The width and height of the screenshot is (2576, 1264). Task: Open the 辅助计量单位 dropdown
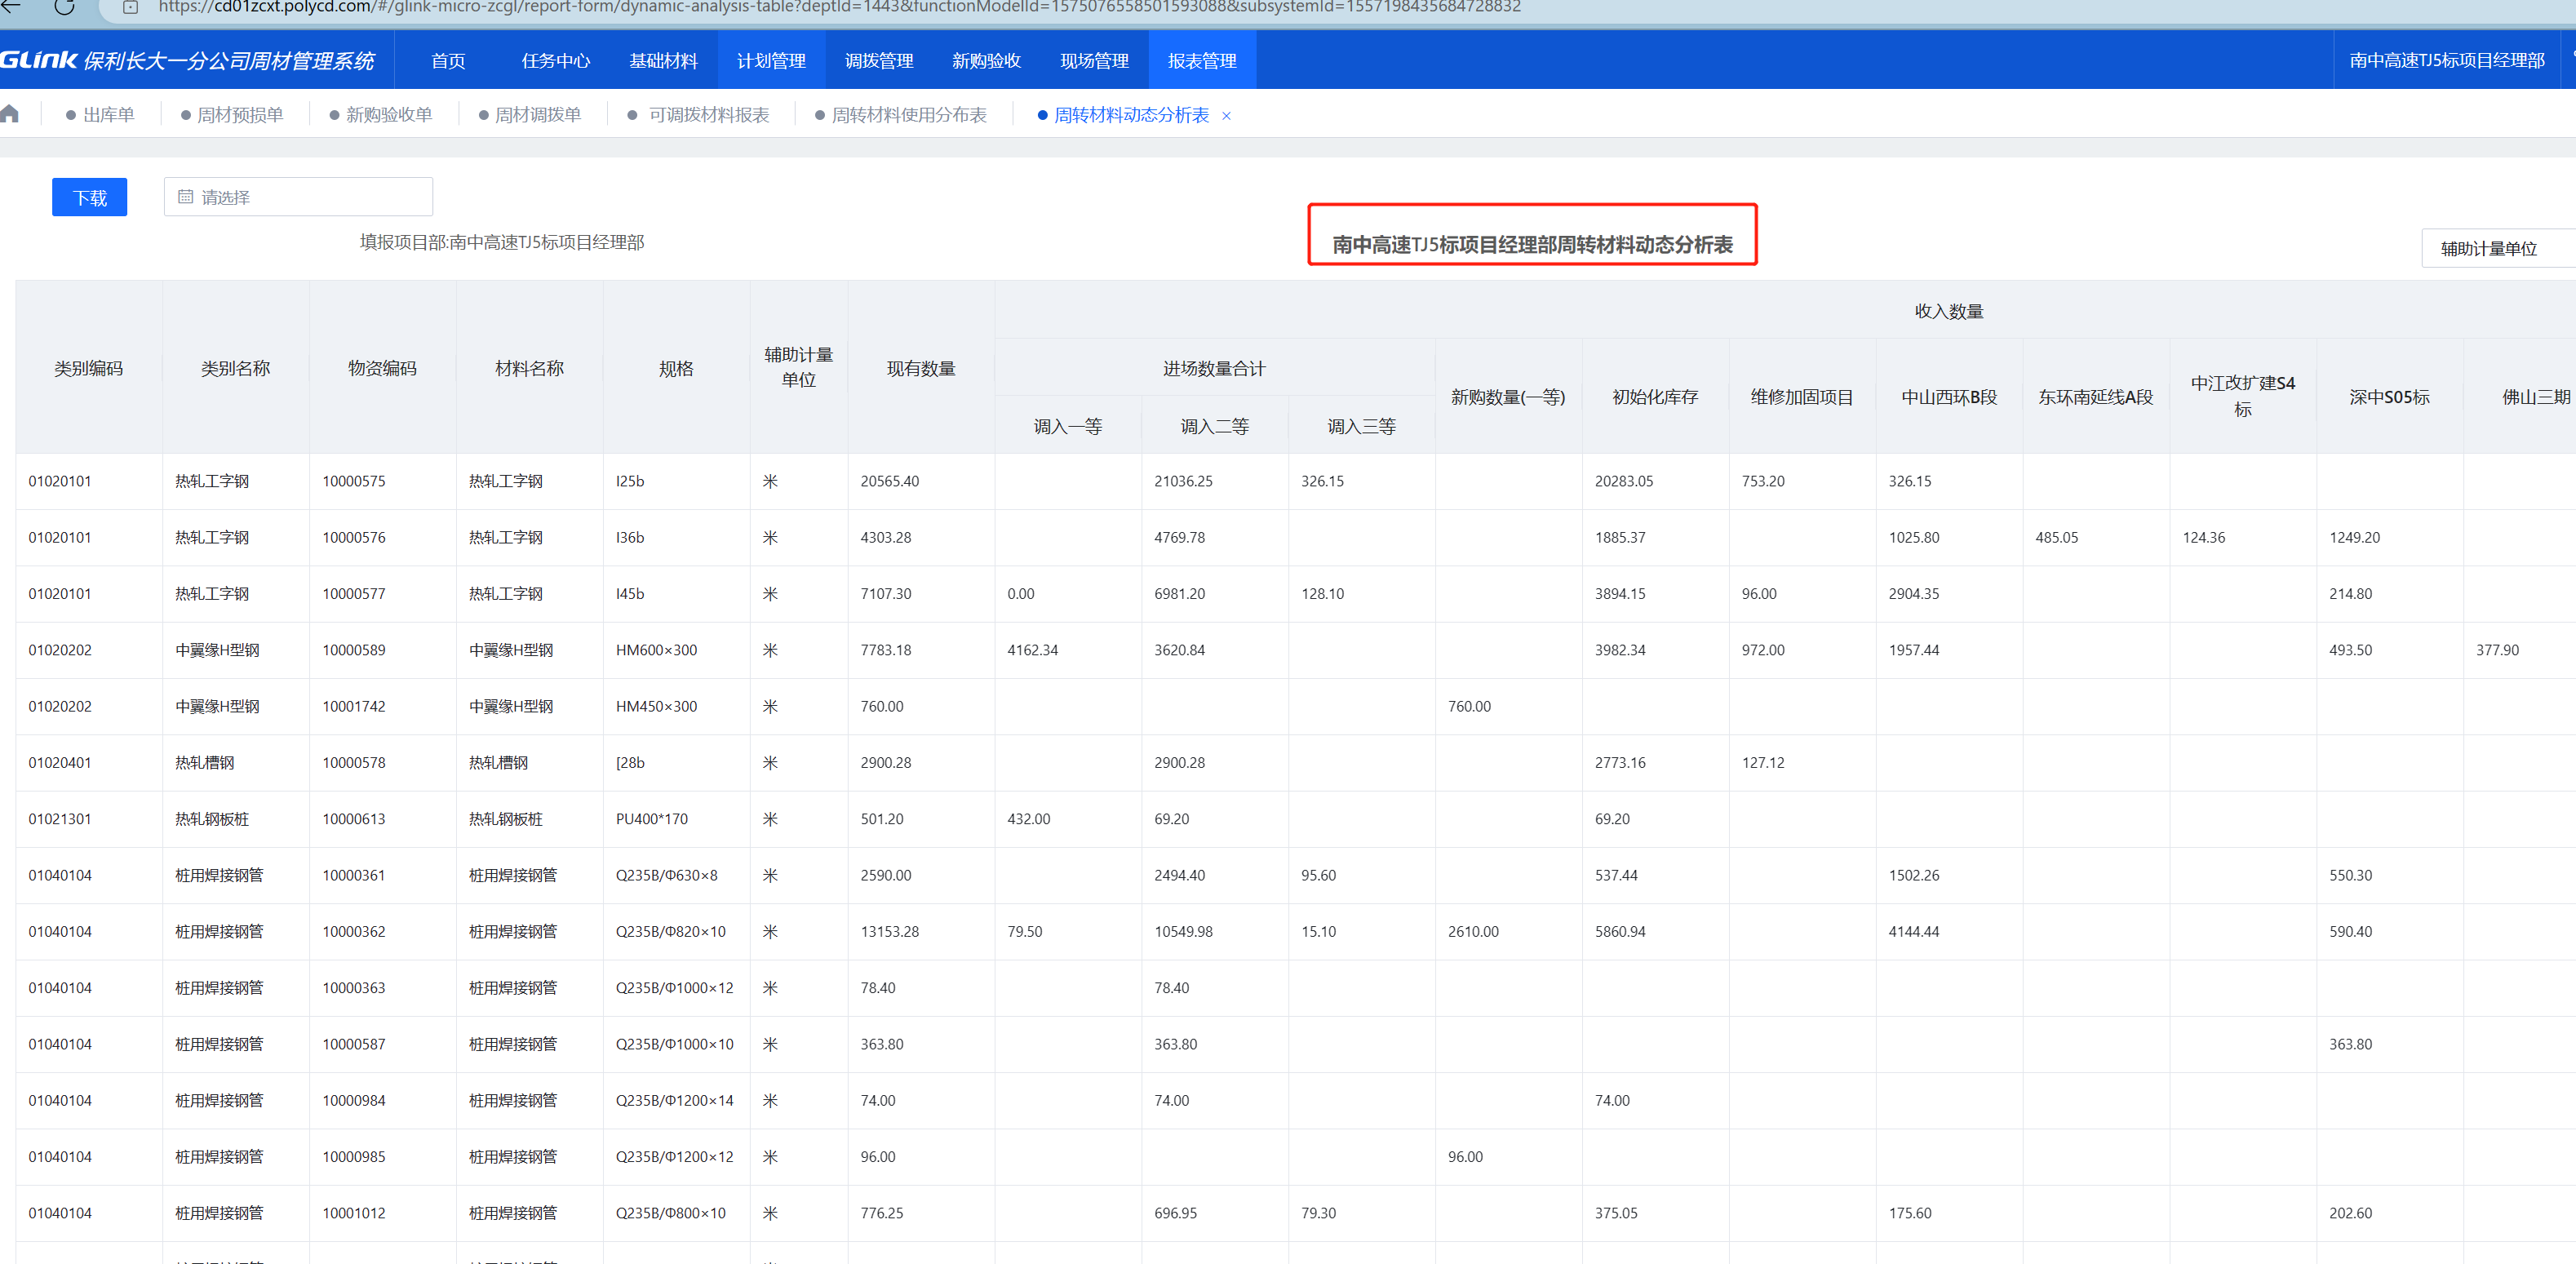(2498, 248)
